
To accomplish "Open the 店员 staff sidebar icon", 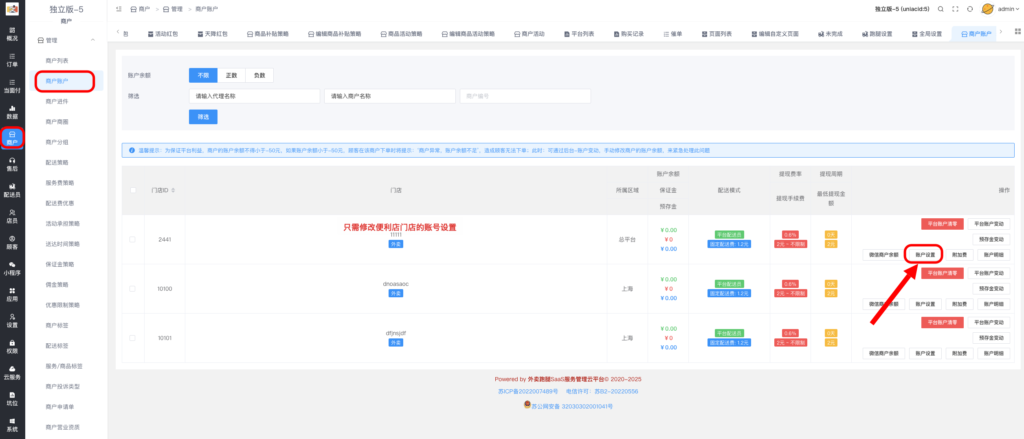I will 12,216.
